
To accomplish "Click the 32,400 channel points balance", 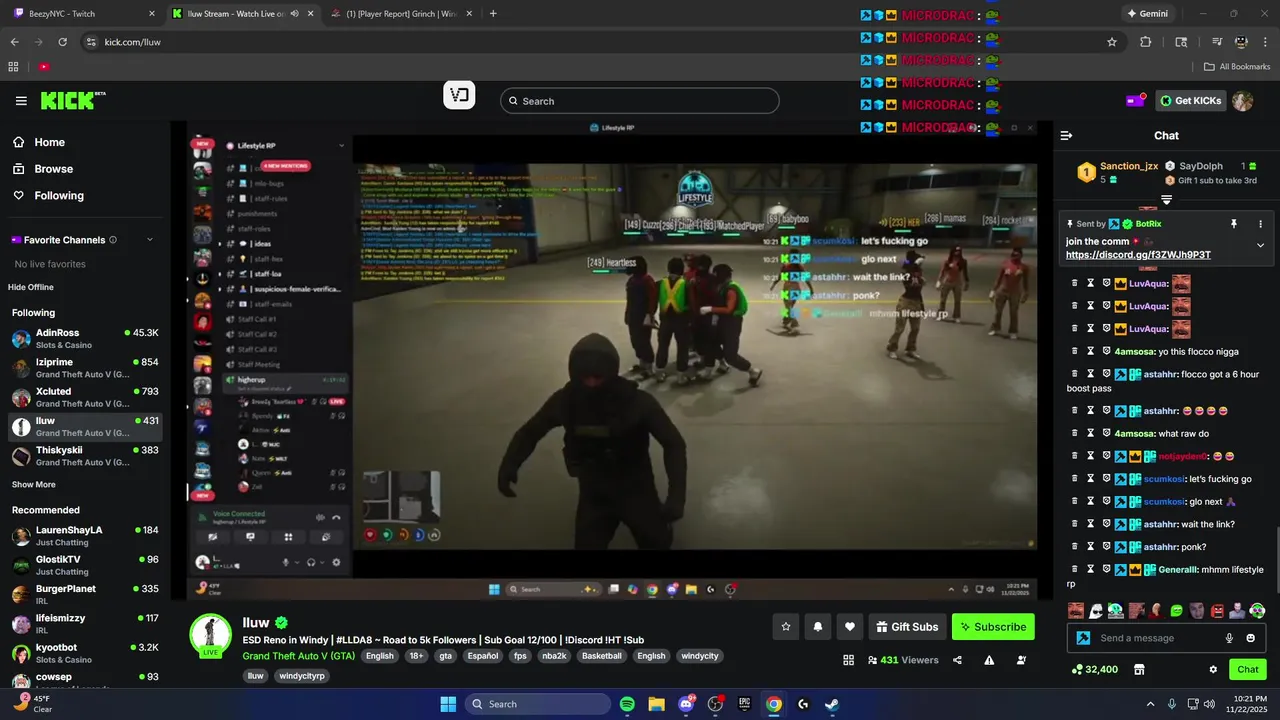I will [1094, 670].
